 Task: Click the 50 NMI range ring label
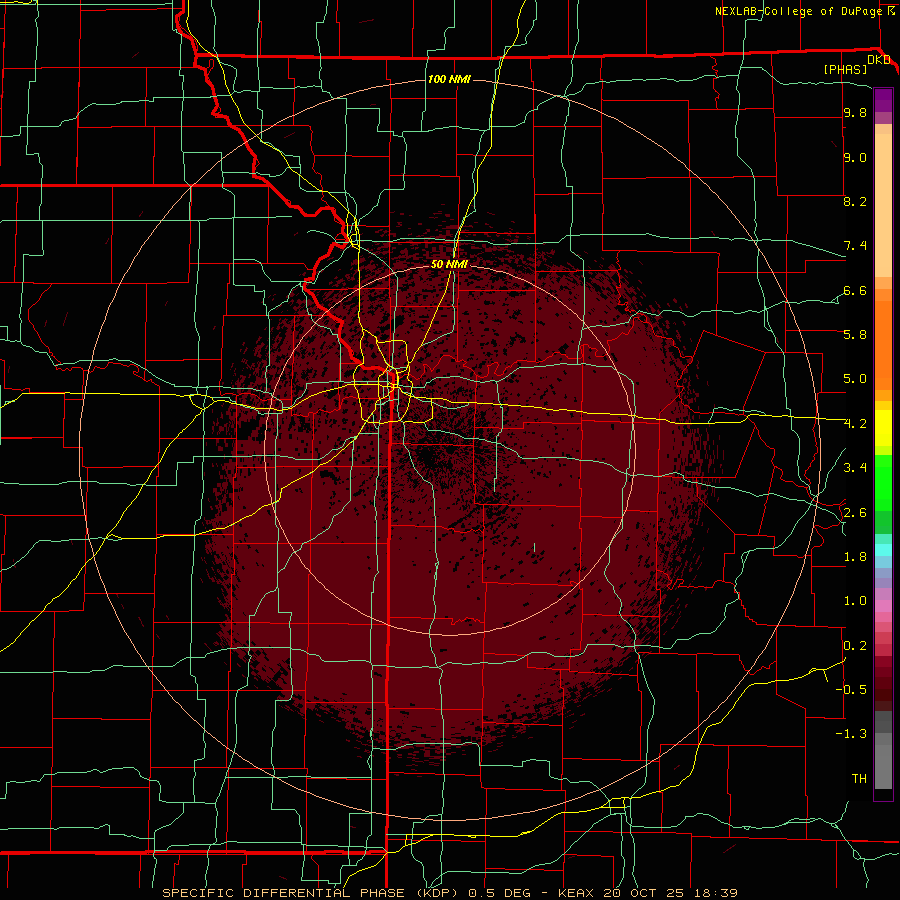pos(449,264)
